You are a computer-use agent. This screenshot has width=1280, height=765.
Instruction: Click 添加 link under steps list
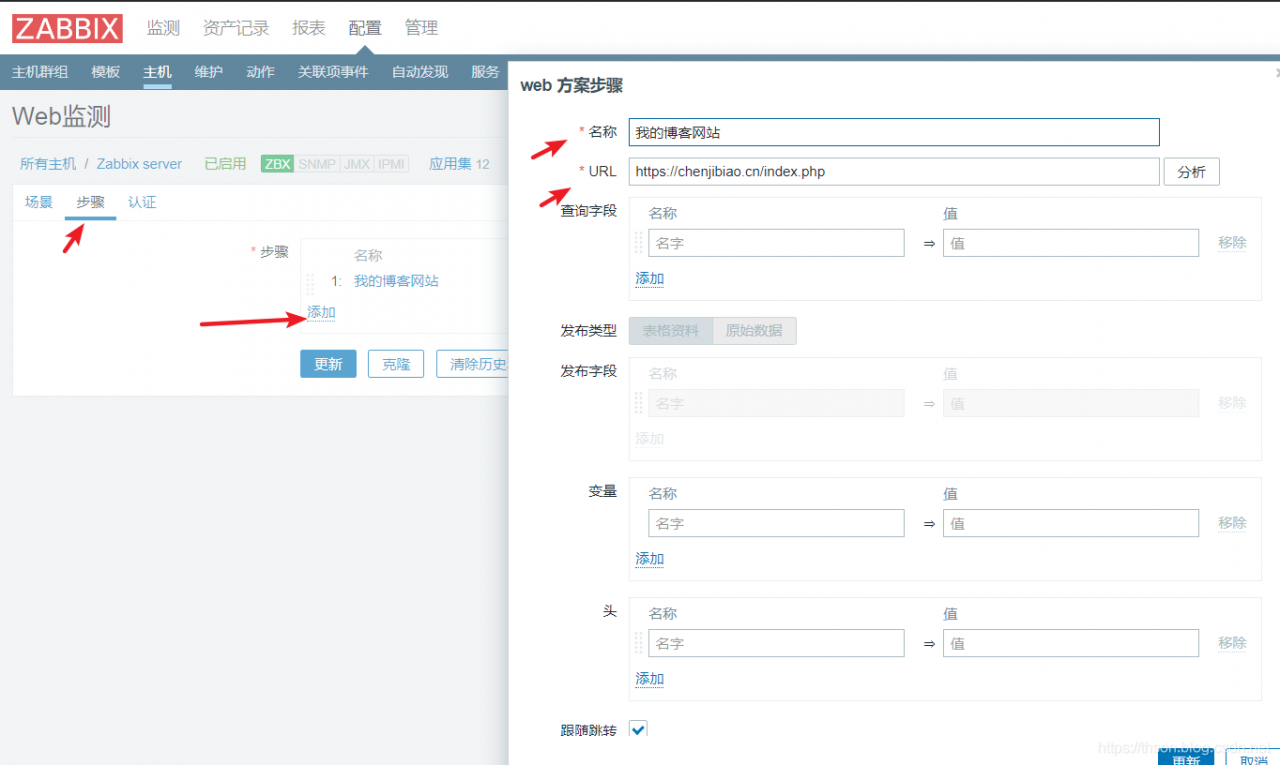point(321,312)
